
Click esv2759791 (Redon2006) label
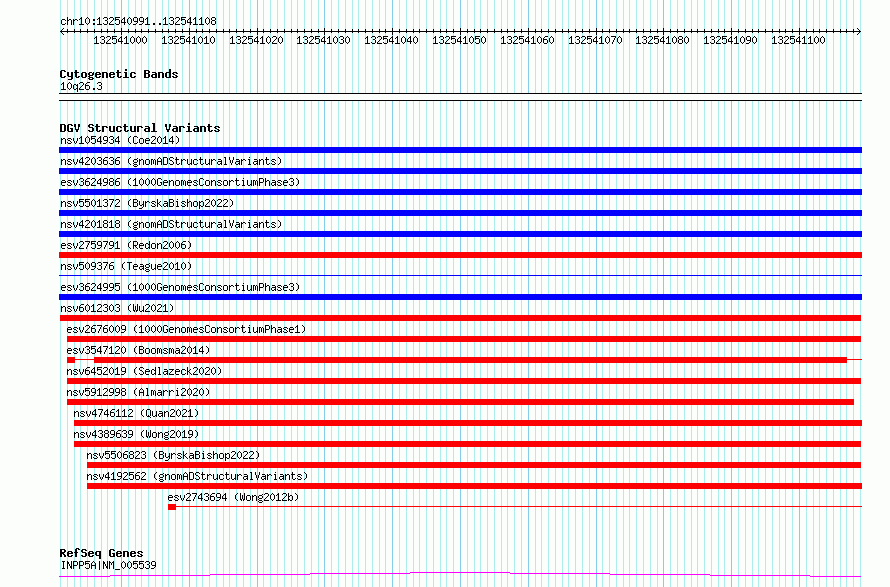126,245
